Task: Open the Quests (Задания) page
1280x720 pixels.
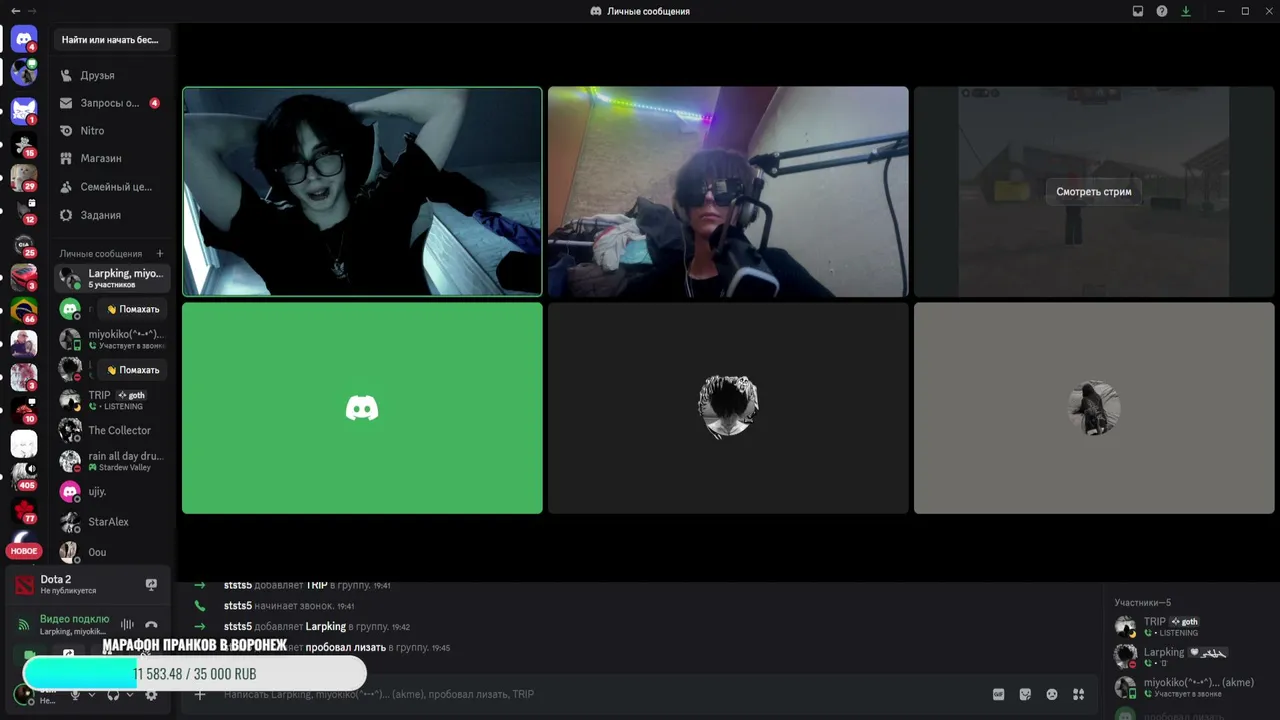Action: (112, 215)
